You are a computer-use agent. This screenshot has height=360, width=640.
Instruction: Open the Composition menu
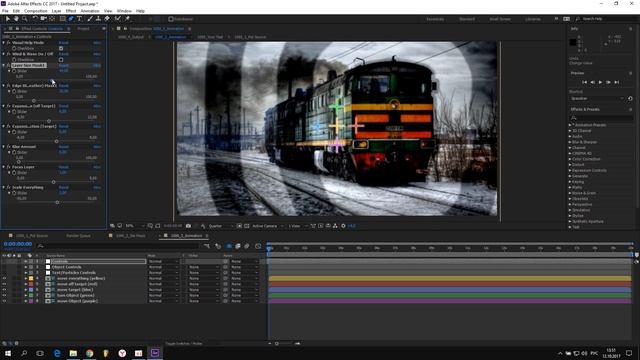click(36, 11)
